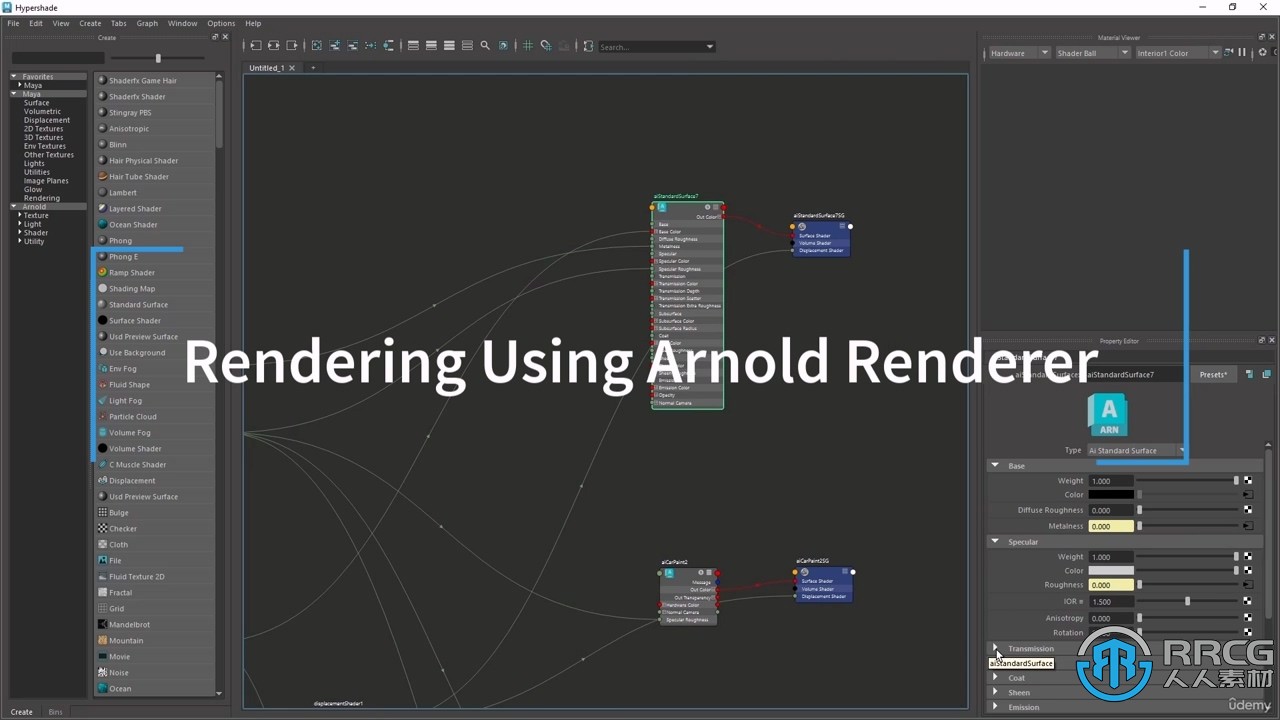Collapse the Specular attribute section
Viewport: 1280px width, 720px height.
pyautogui.click(x=995, y=542)
